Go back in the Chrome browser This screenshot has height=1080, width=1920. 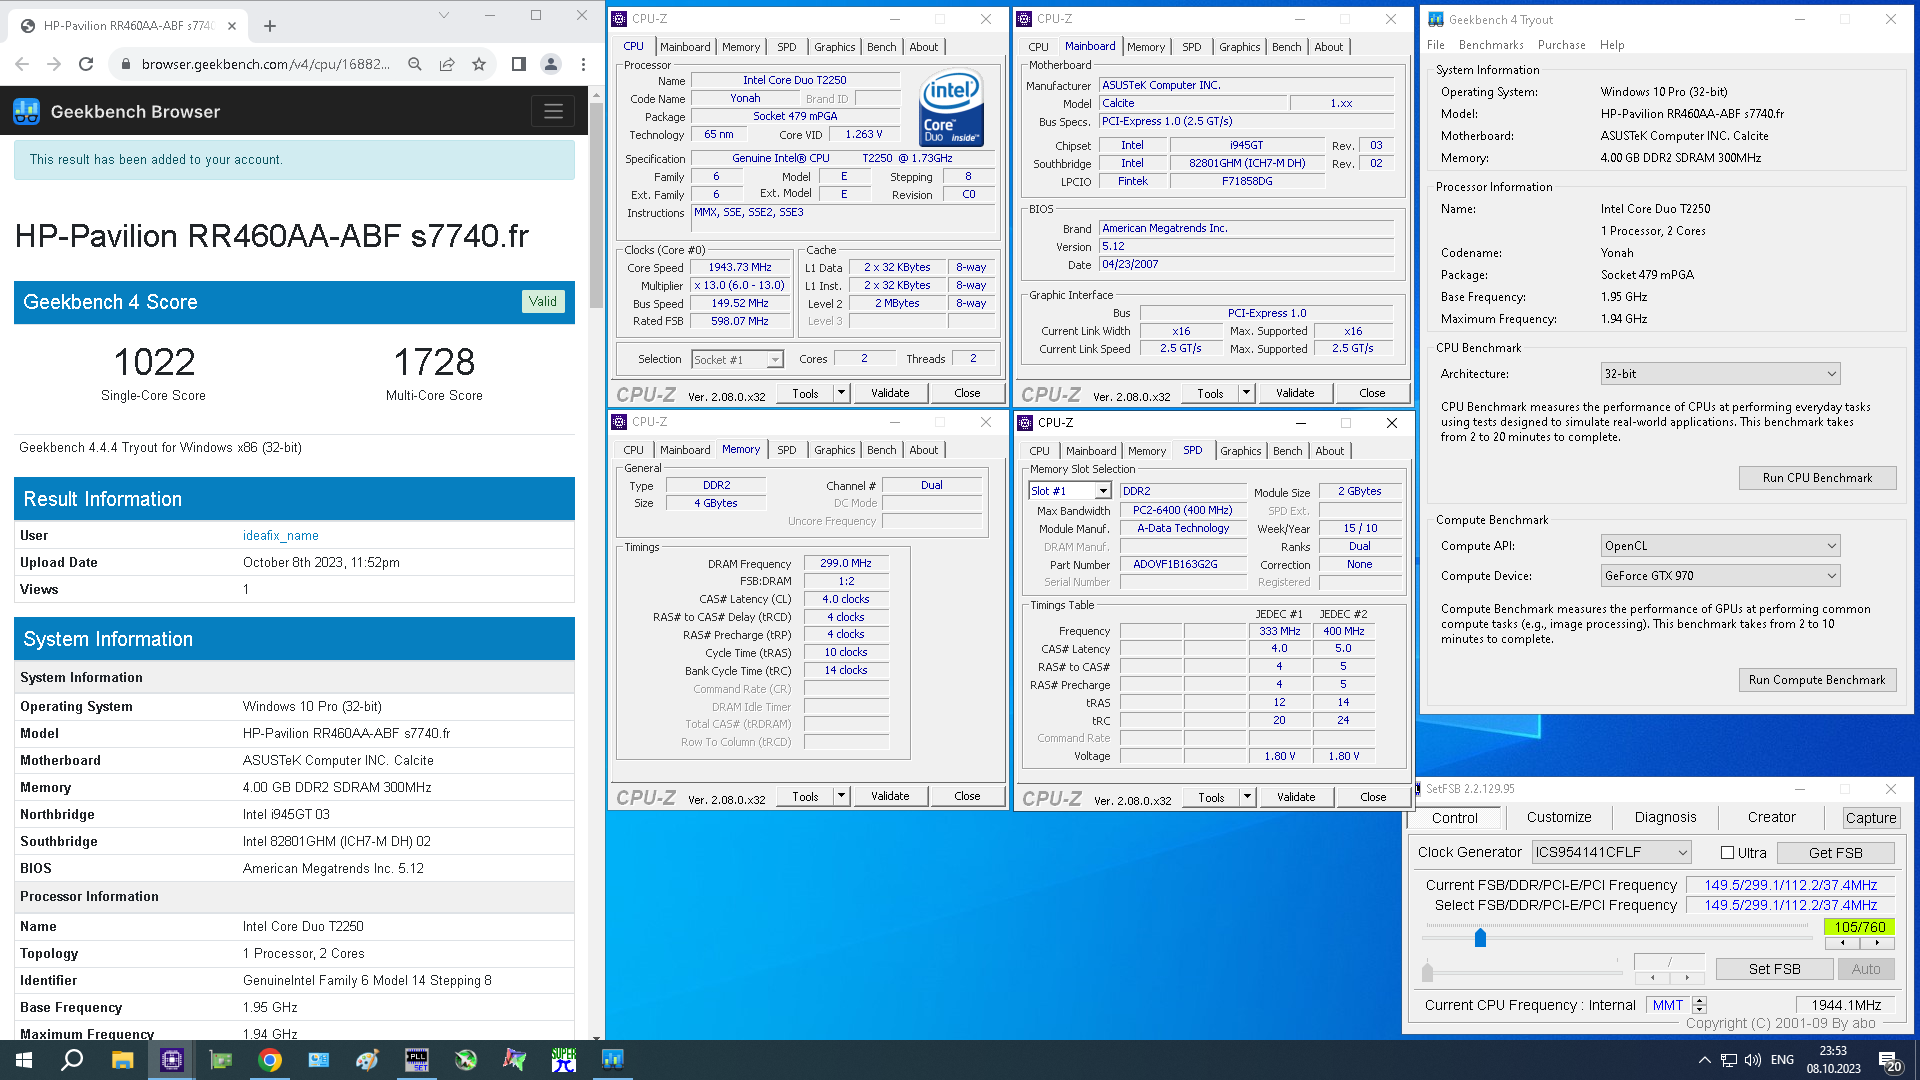click(x=22, y=64)
